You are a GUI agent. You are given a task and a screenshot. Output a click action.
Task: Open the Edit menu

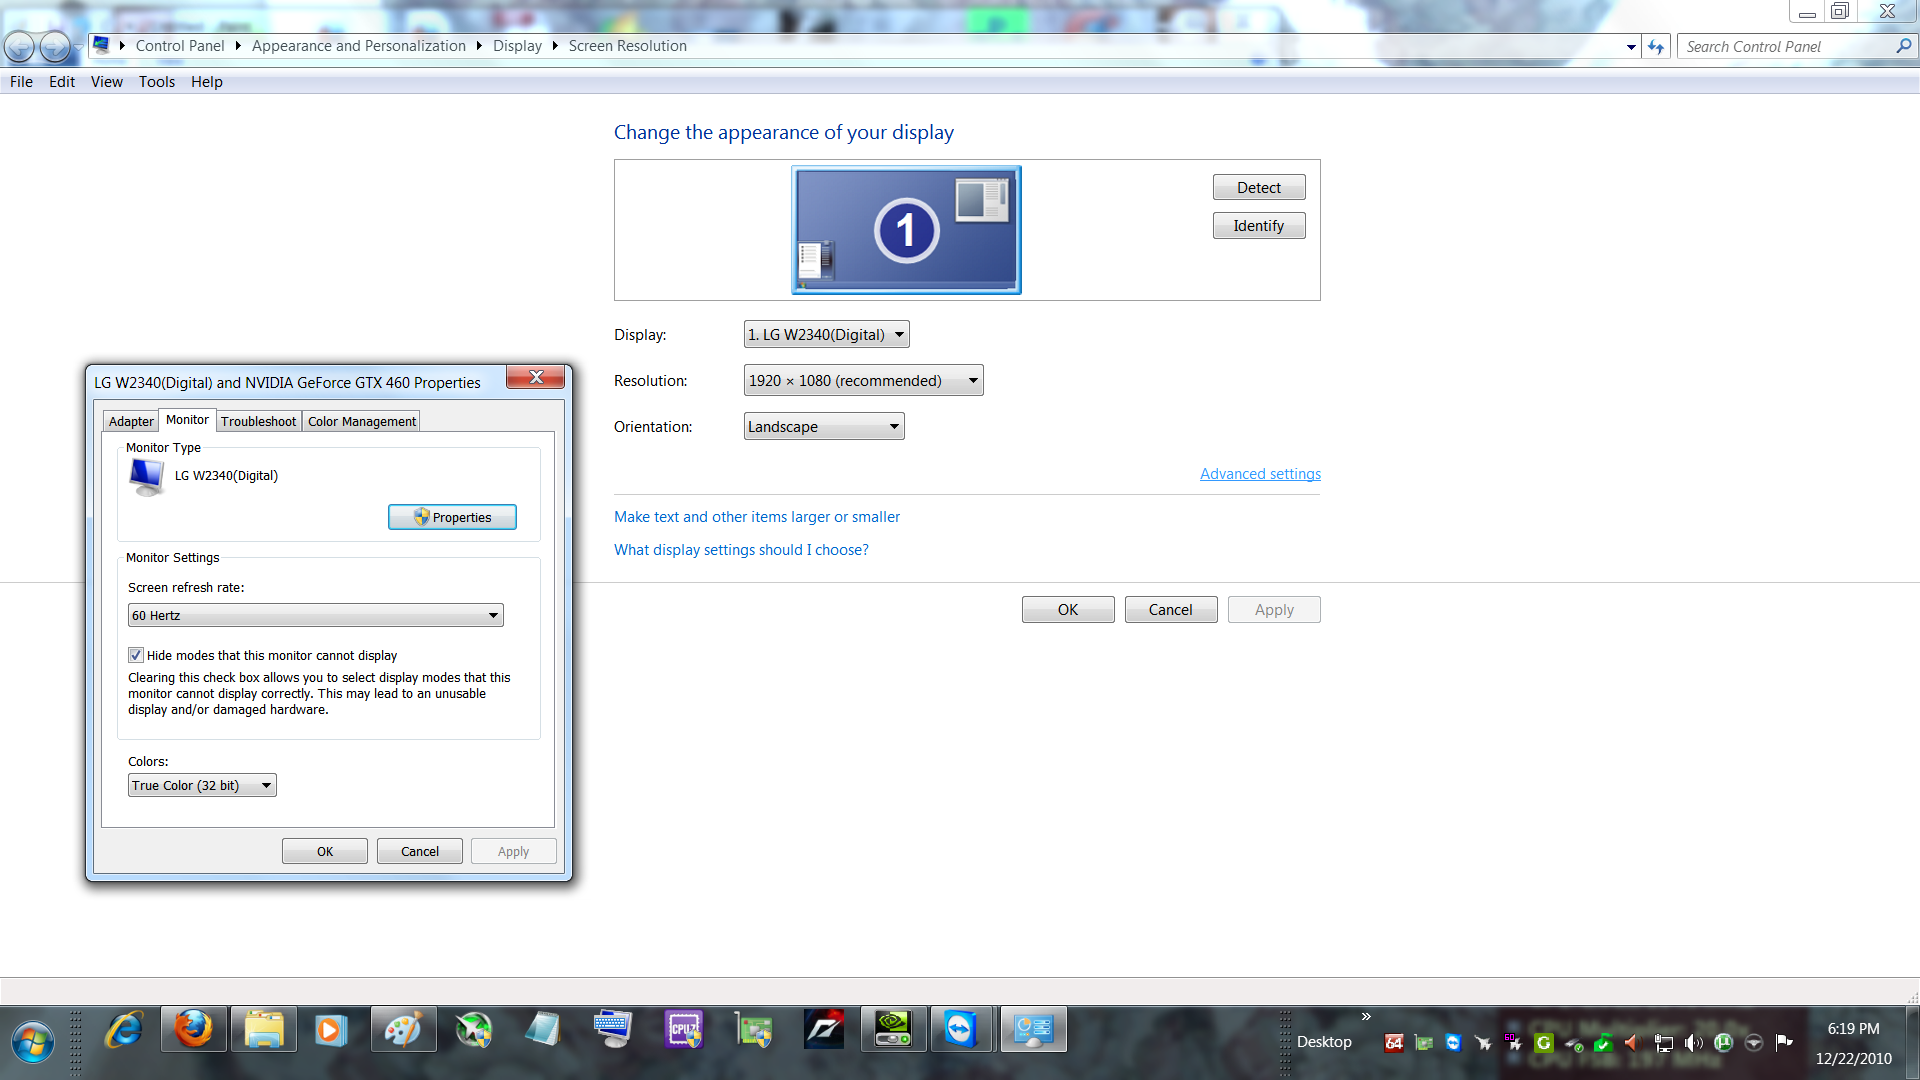(x=62, y=82)
